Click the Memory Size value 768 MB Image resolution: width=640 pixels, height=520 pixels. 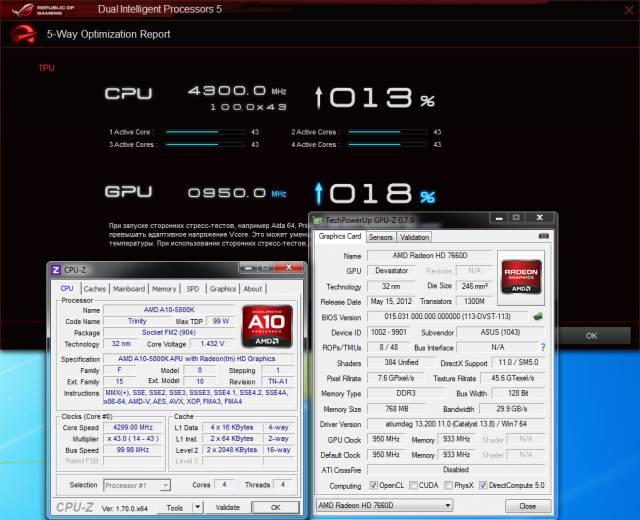click(397, 409)
